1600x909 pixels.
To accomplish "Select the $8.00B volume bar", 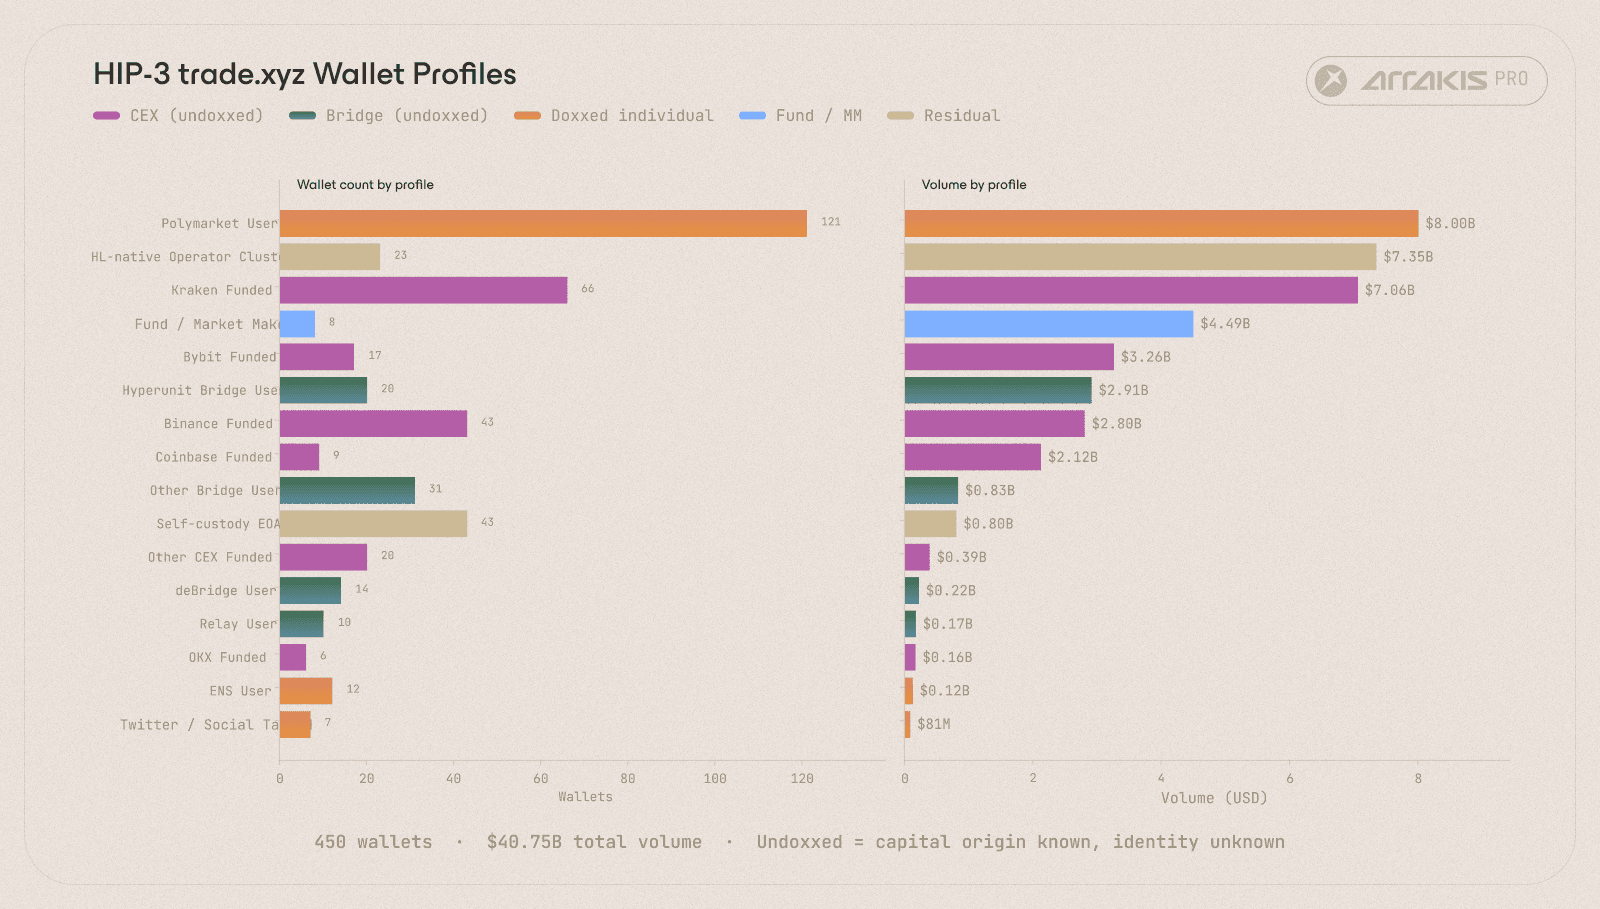I will point(1161,223).
